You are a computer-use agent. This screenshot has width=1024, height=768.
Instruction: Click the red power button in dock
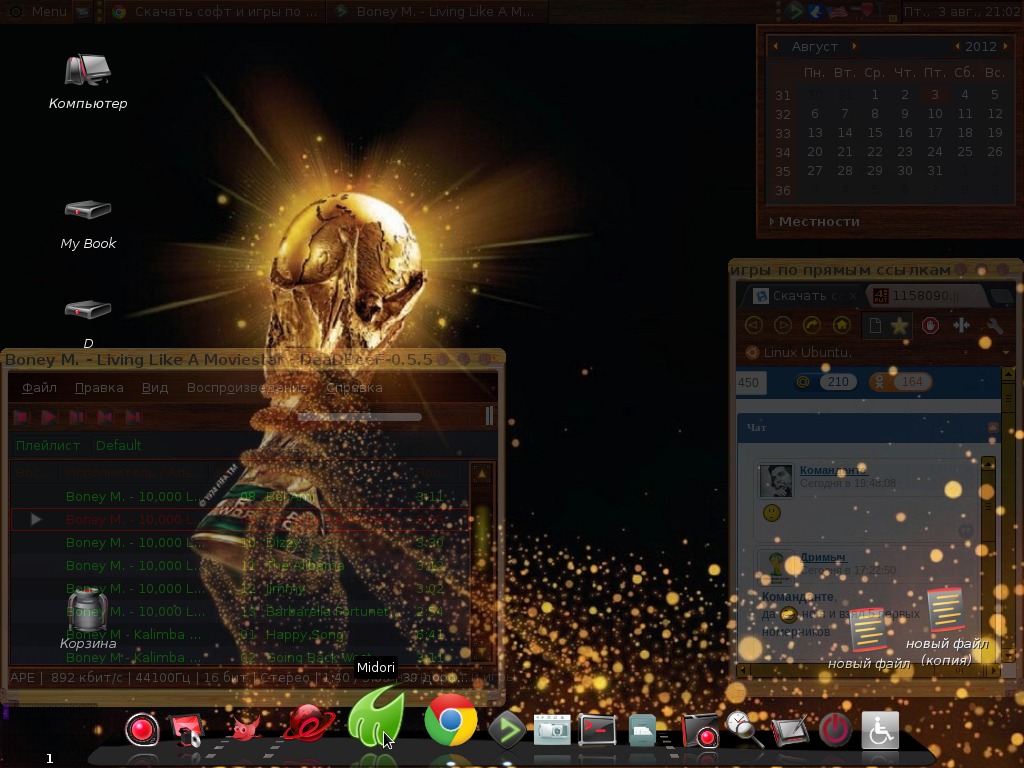[835, 730]
